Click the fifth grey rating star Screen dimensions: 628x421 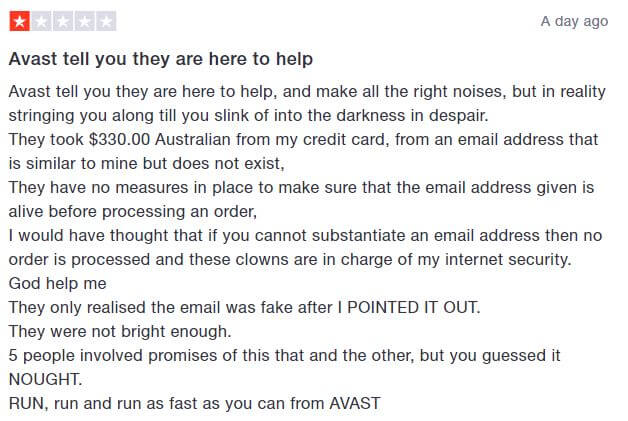106,22
